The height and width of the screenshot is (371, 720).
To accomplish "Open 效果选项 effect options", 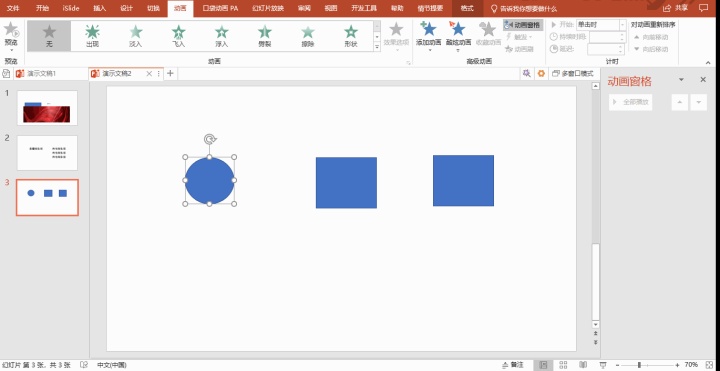I will tap(396, 35).
